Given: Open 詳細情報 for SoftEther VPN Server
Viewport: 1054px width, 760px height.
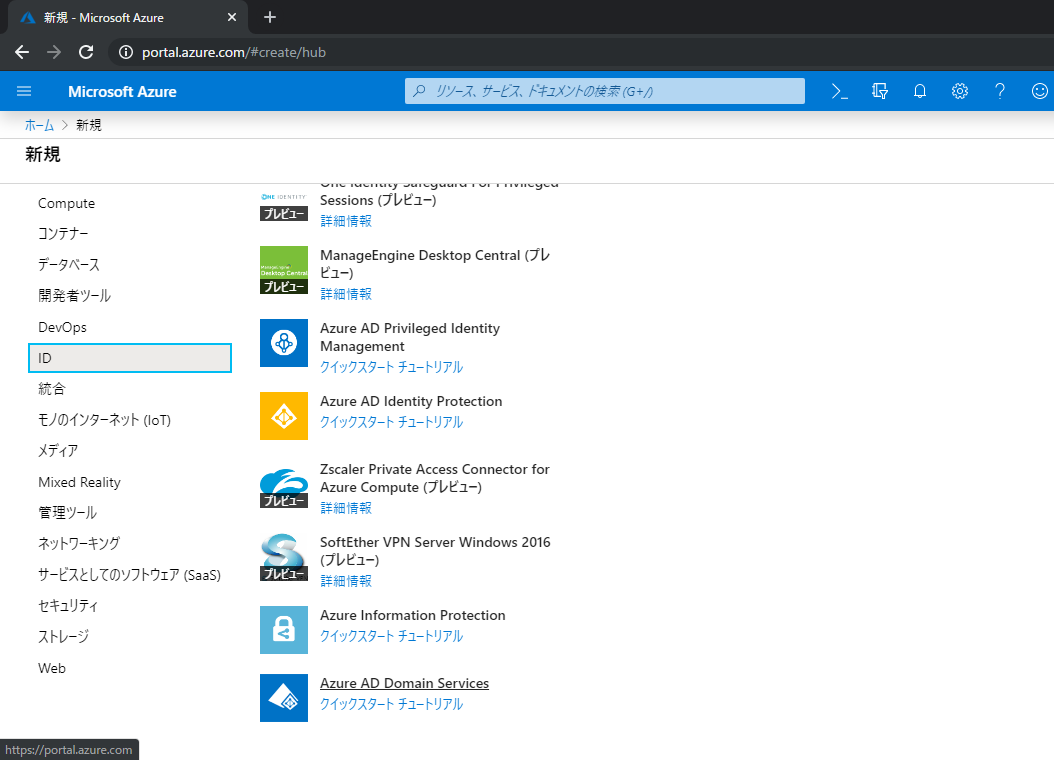Looking at the screenshot, I should click(x=346, y=581).
